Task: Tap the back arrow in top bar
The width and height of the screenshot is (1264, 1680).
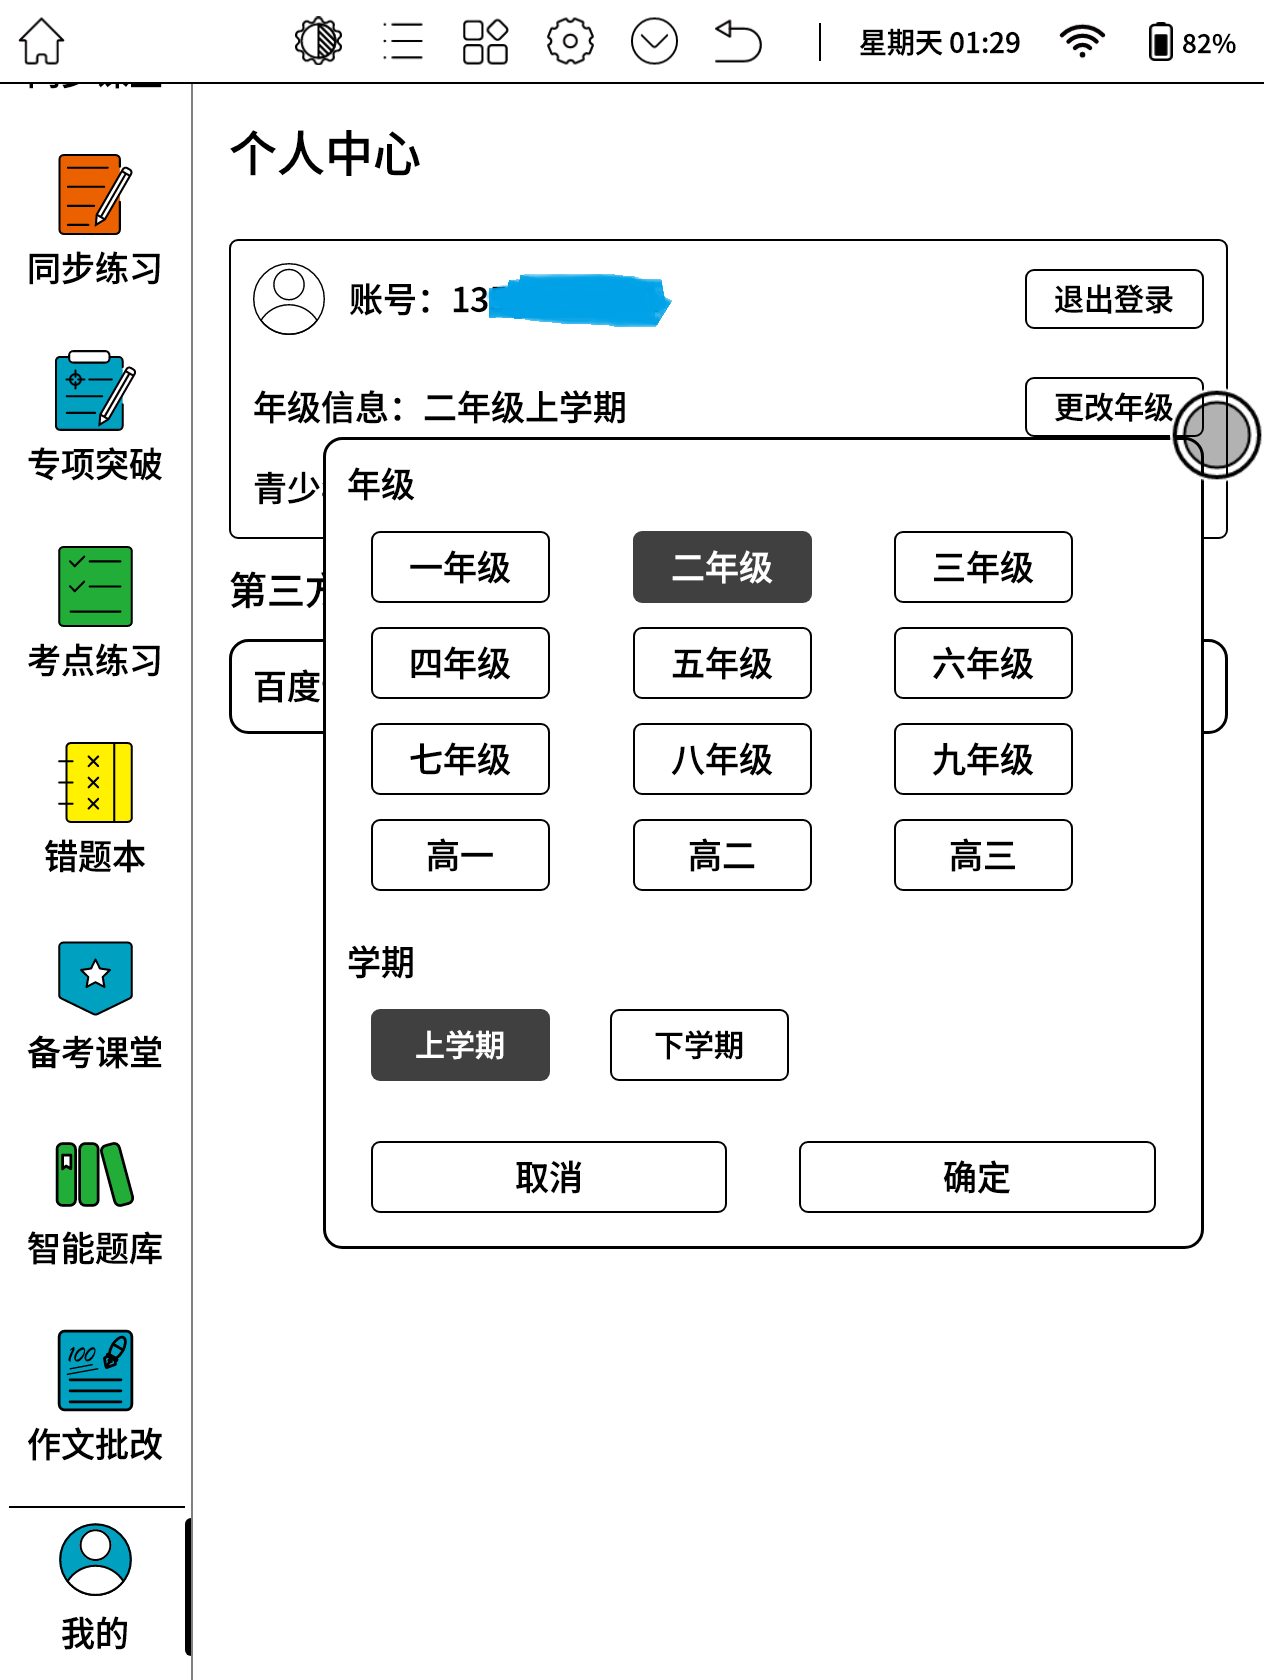Action: pos(738,42)
